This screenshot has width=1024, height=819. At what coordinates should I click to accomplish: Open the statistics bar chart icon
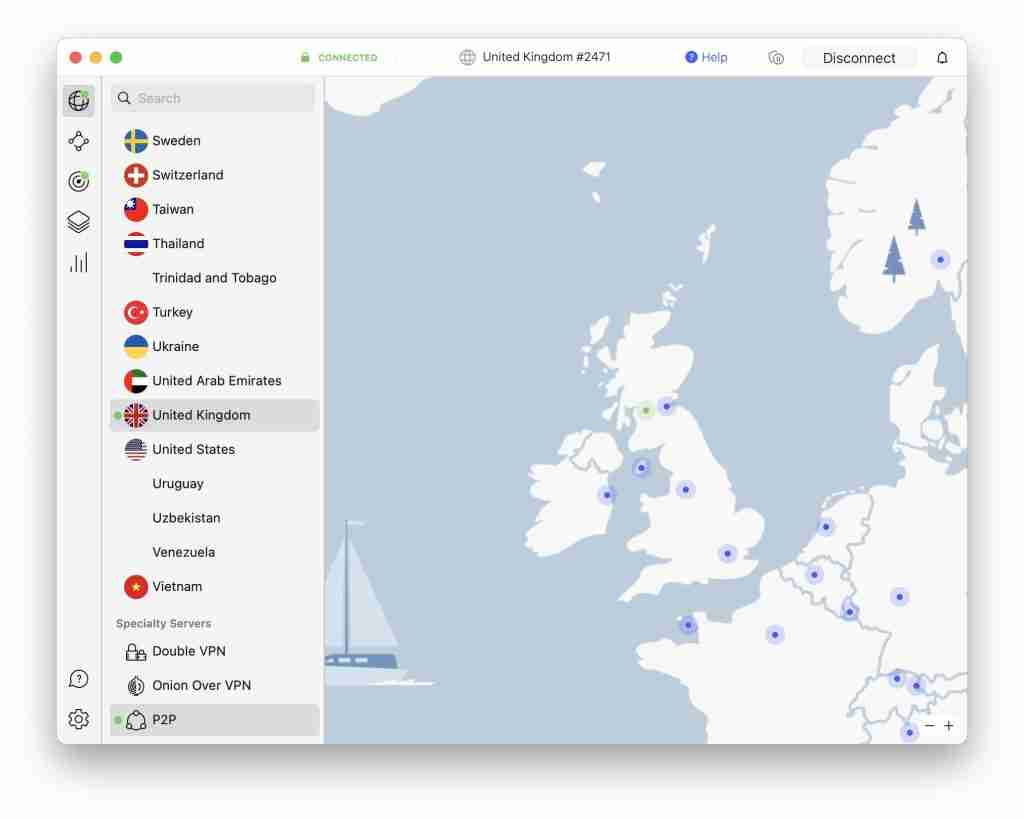78,263
